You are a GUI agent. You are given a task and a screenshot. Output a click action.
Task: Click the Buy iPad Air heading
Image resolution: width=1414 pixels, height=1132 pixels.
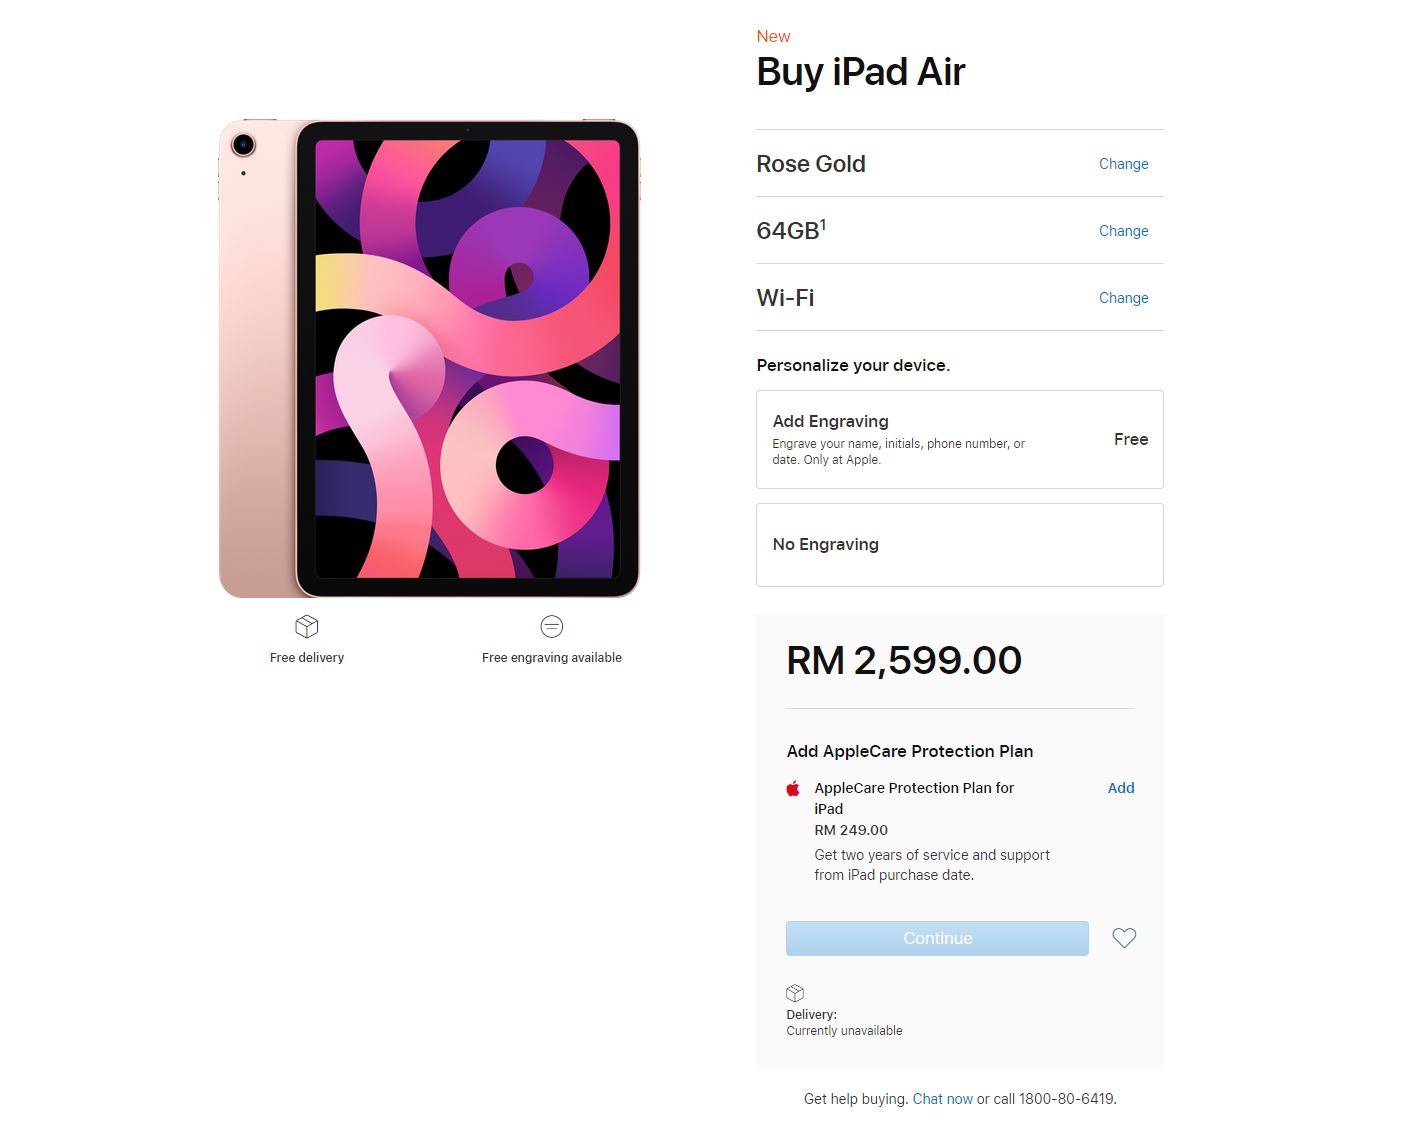pyautogui.click(x=861, y=72)
